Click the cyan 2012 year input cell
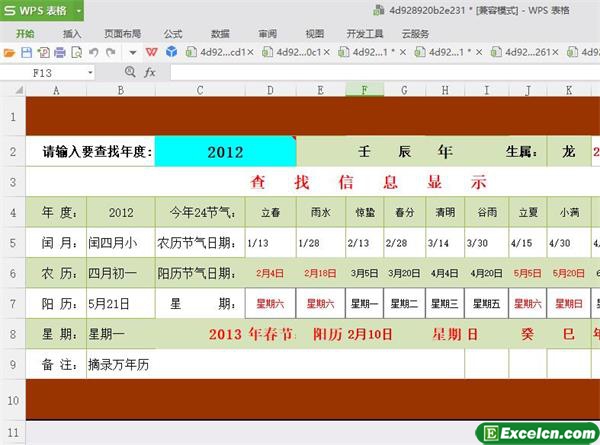This screenshot has height=445, width=600. pyautogui.click(x=225, y=152)
